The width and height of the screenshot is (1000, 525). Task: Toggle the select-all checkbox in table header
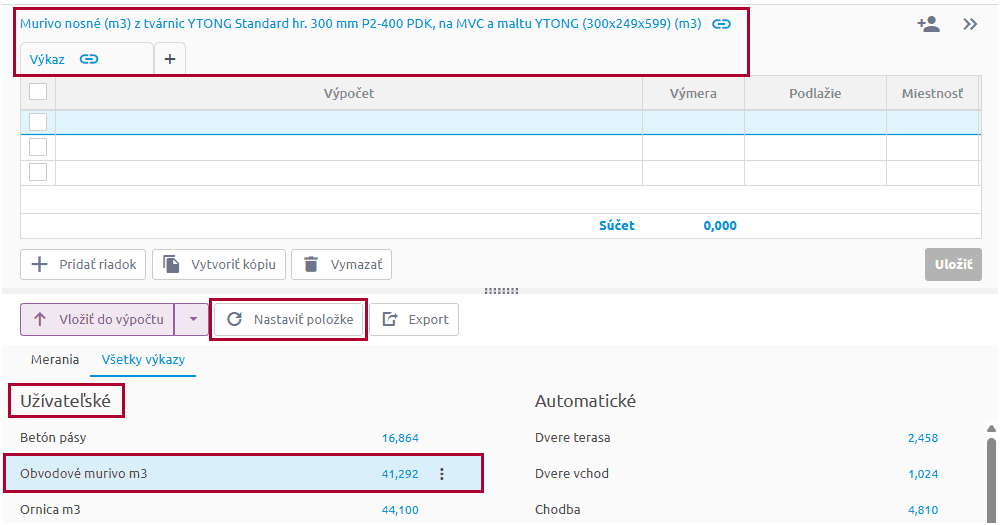(38, 93)
